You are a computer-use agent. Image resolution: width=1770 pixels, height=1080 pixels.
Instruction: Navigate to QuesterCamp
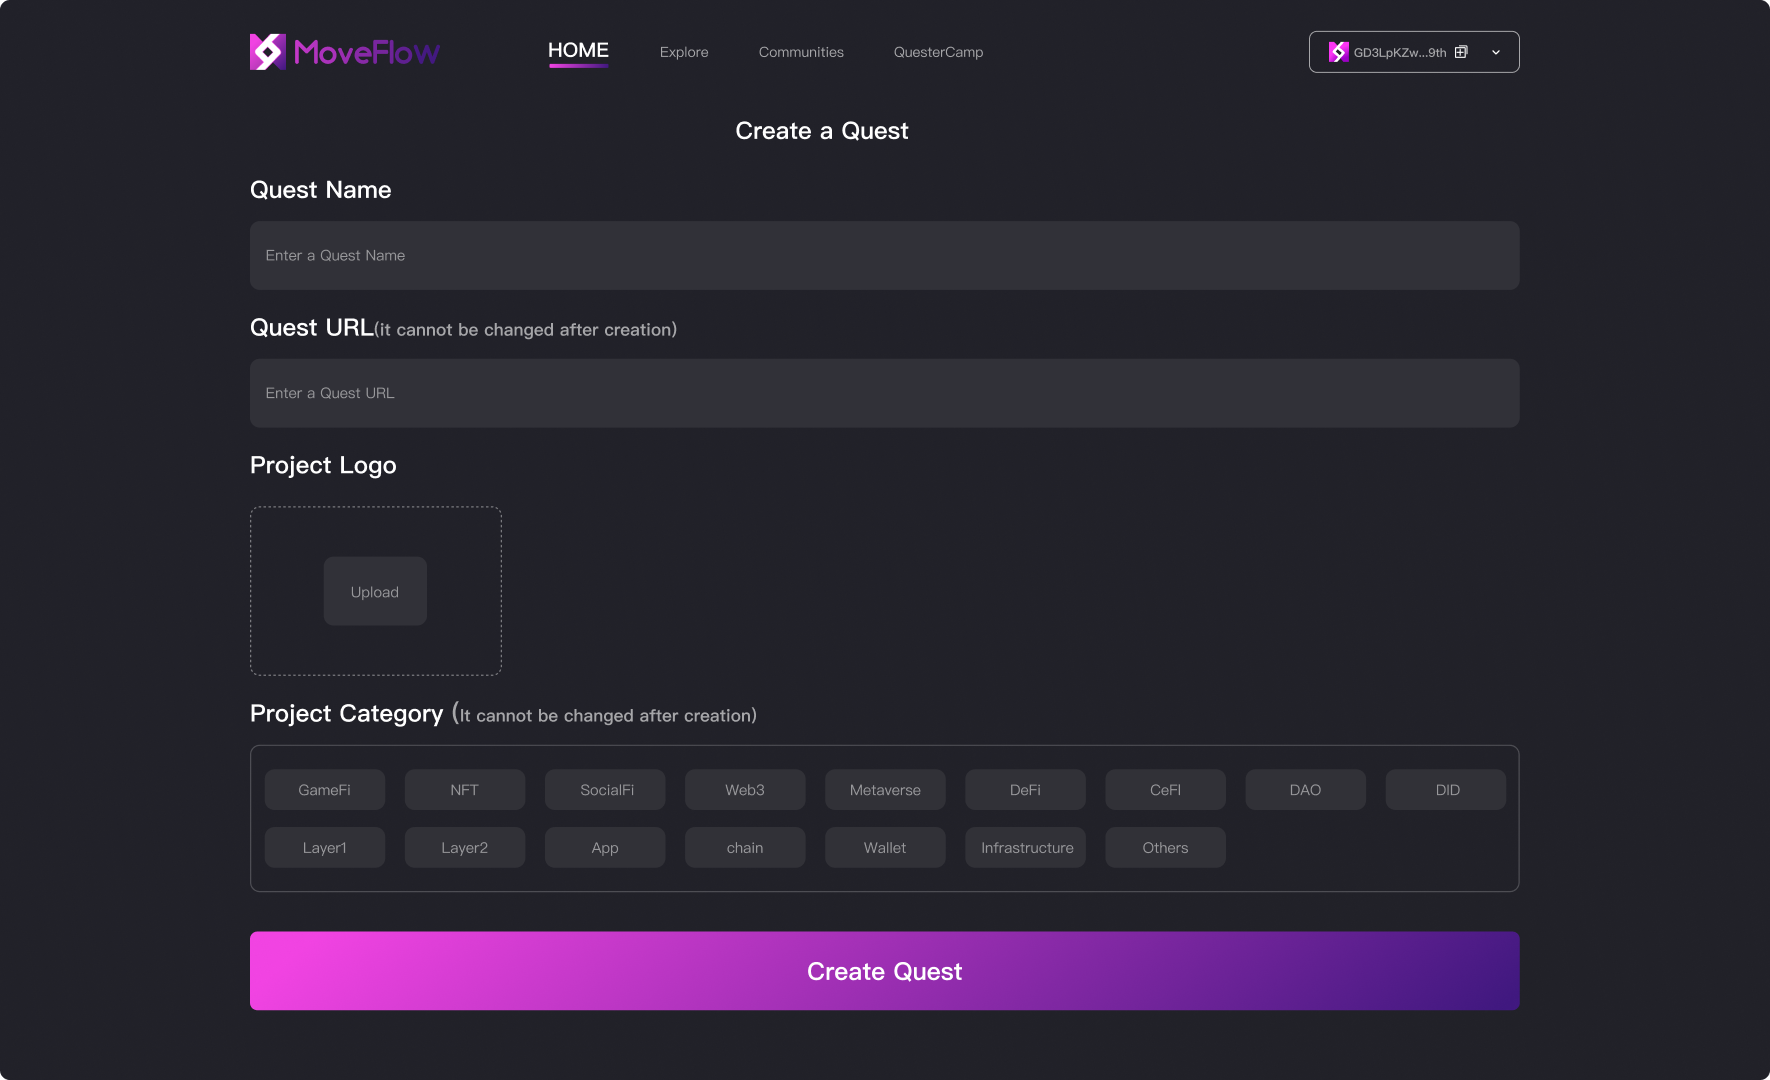click(x=939, y=52)
